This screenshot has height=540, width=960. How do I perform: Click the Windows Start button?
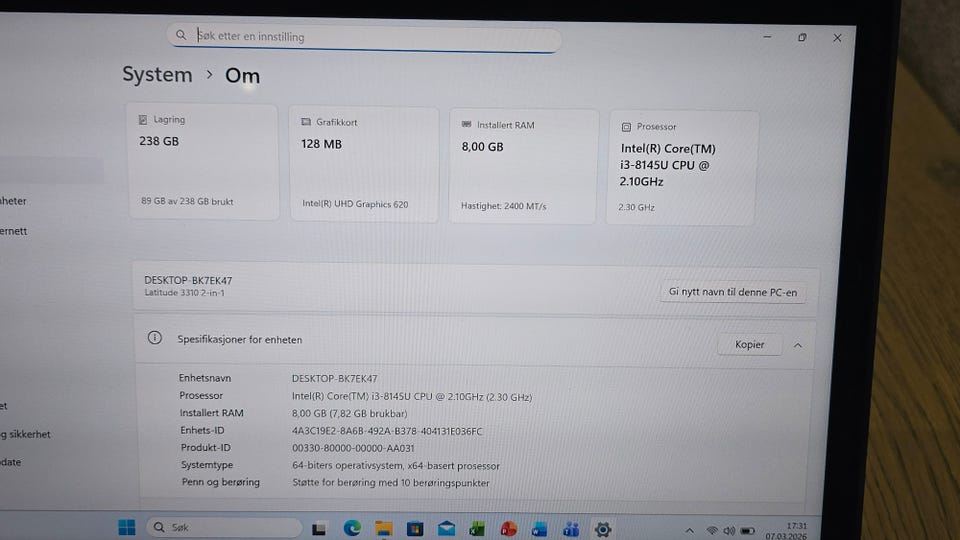point(127,527)
